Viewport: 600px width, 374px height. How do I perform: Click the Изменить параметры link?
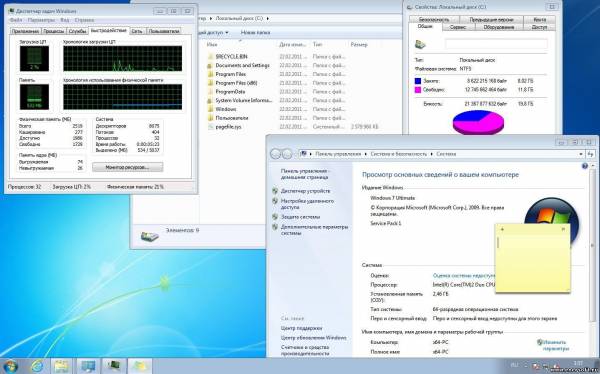(553, 345)
